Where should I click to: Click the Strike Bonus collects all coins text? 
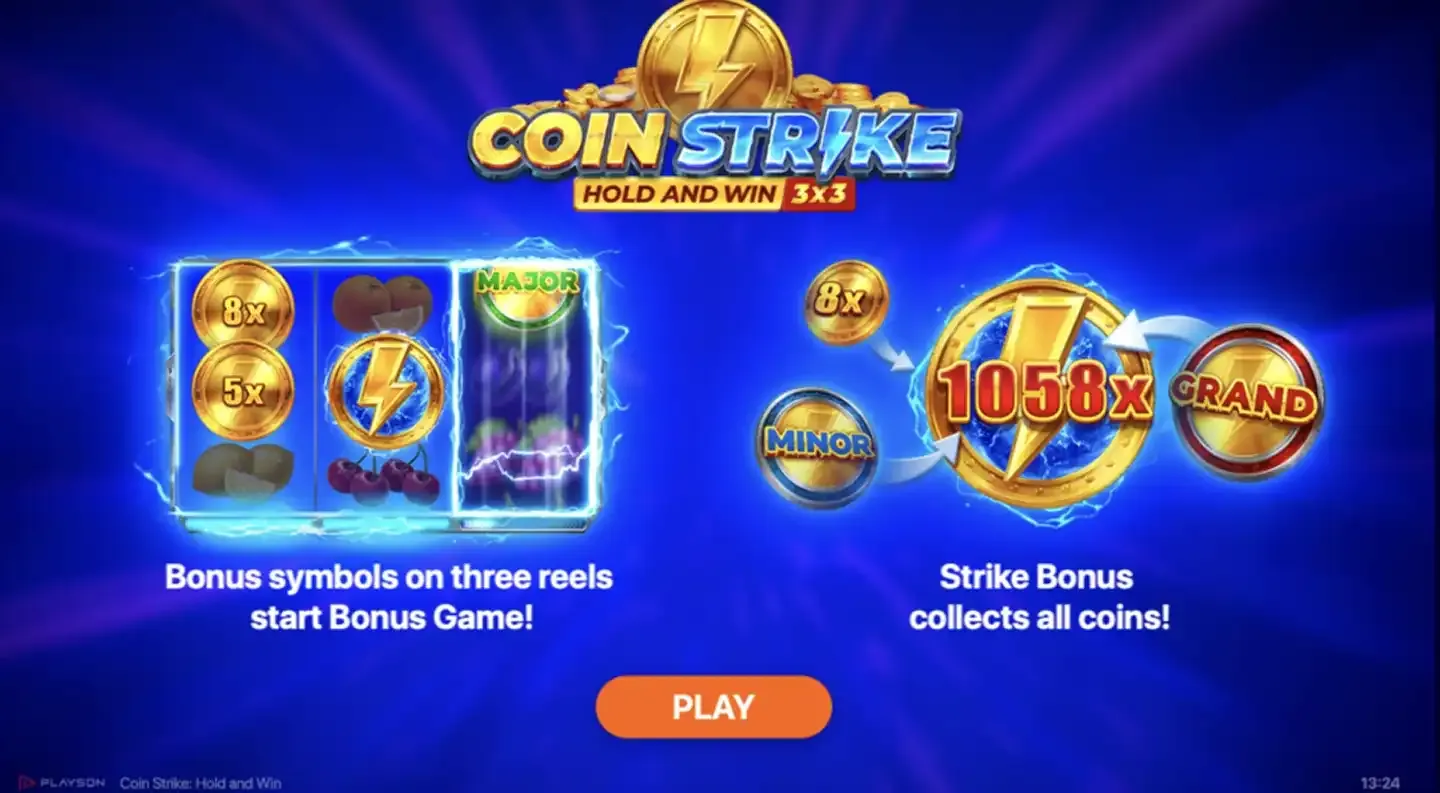tap(1038, 597)
